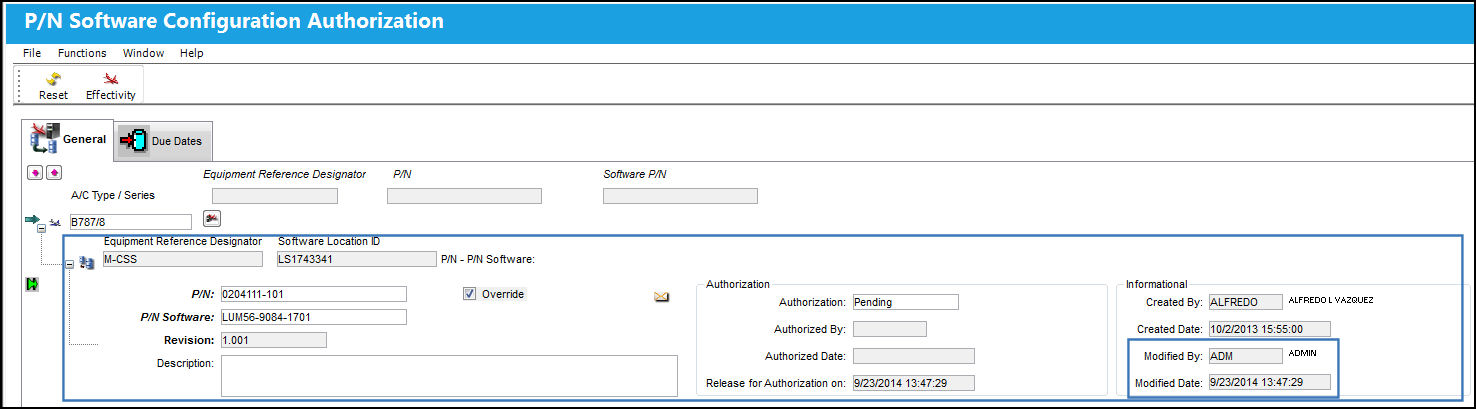Click the first pink expand-all button
Screen dimensions: 1476x409
(x=36, y=173)
